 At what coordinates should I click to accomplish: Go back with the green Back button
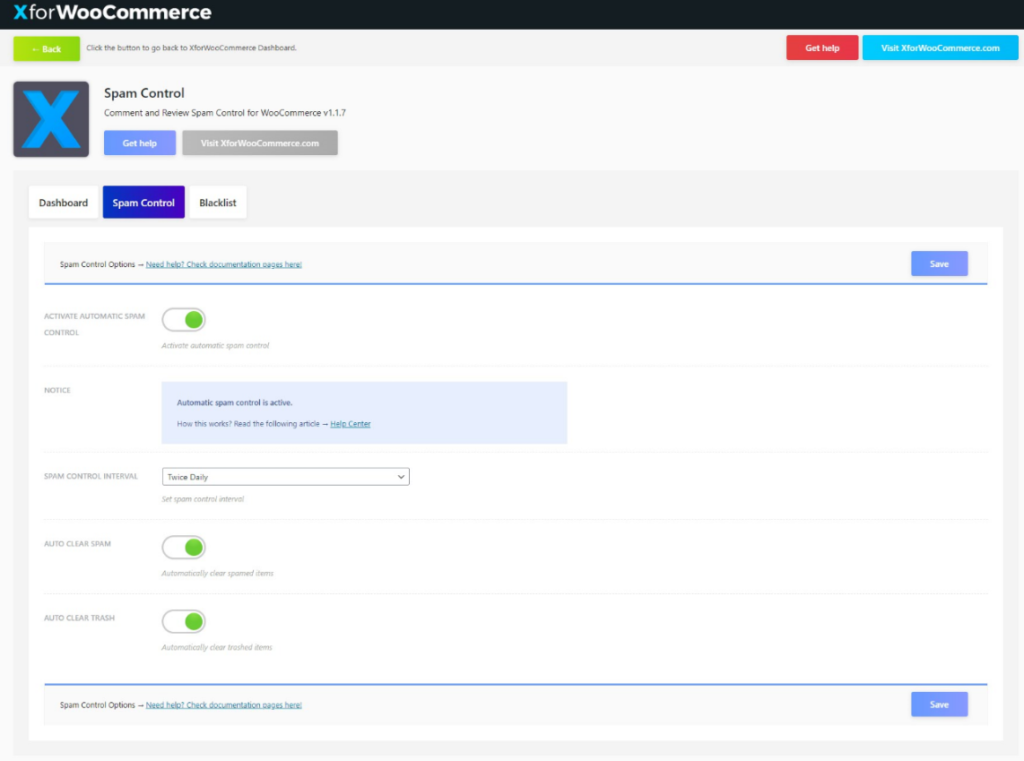[x=46, y=49]
